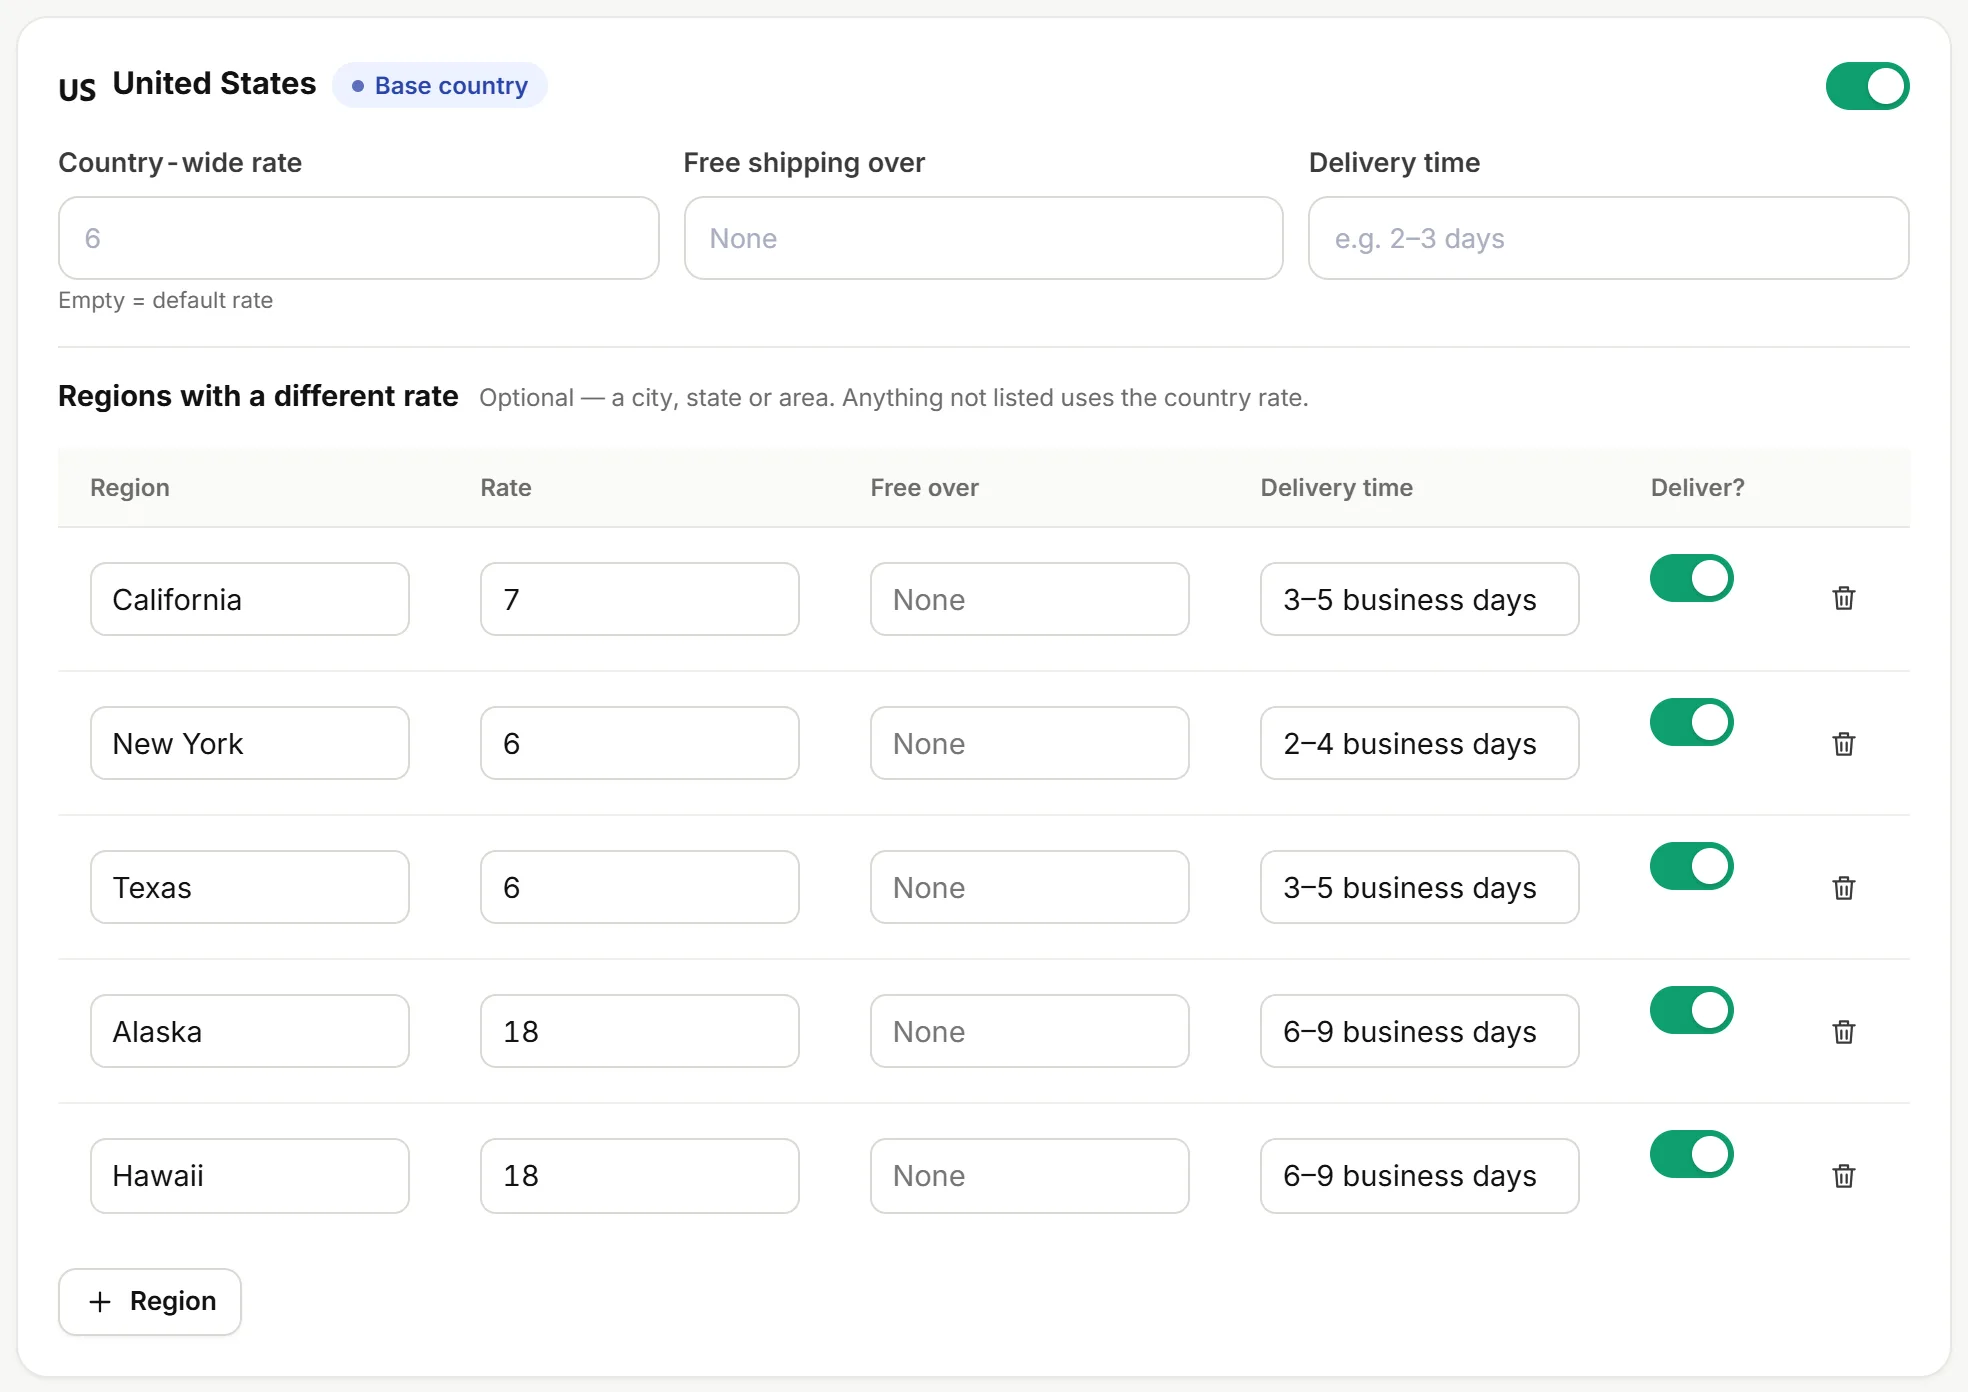Click the New York rate field

coord(640,743)
